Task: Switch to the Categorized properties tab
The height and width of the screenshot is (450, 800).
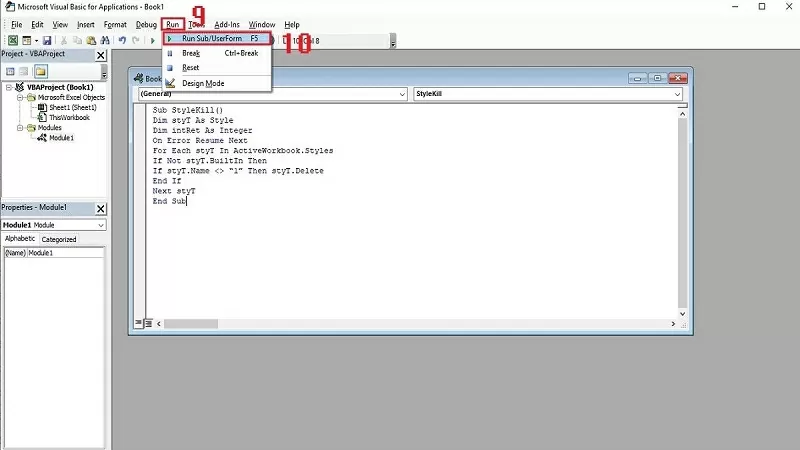Action: [59, 239]
